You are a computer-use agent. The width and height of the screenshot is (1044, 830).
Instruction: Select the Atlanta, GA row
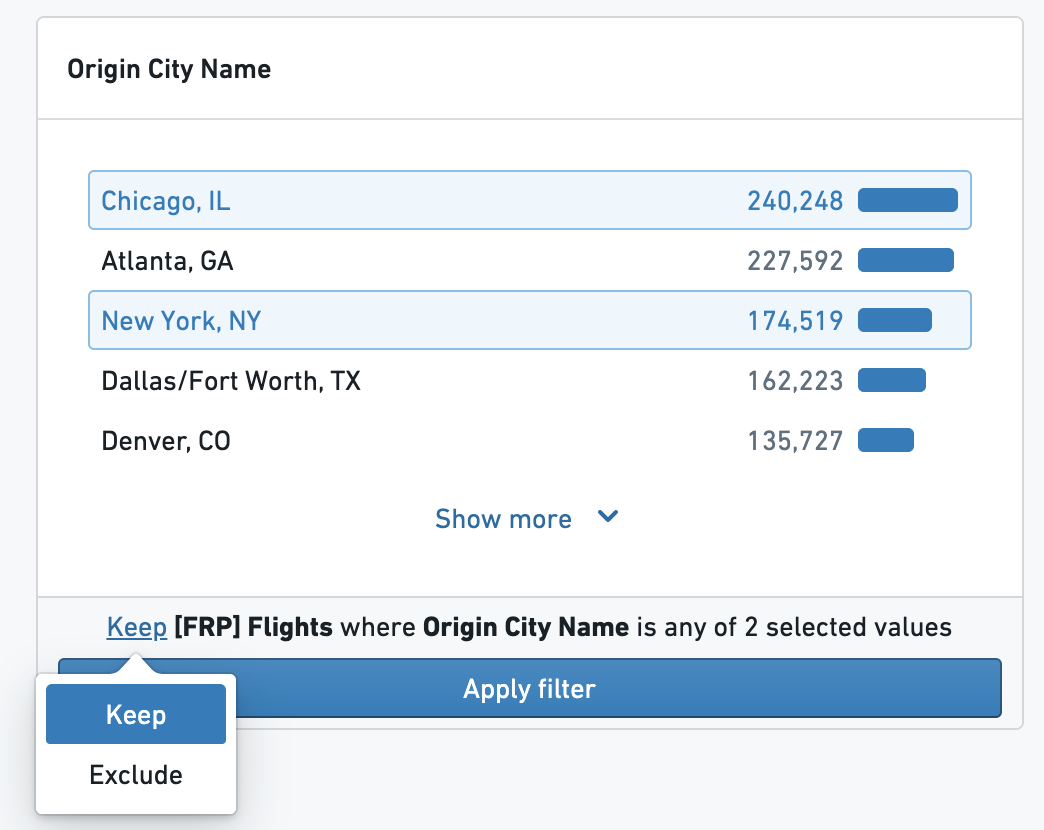click(529, 260)
